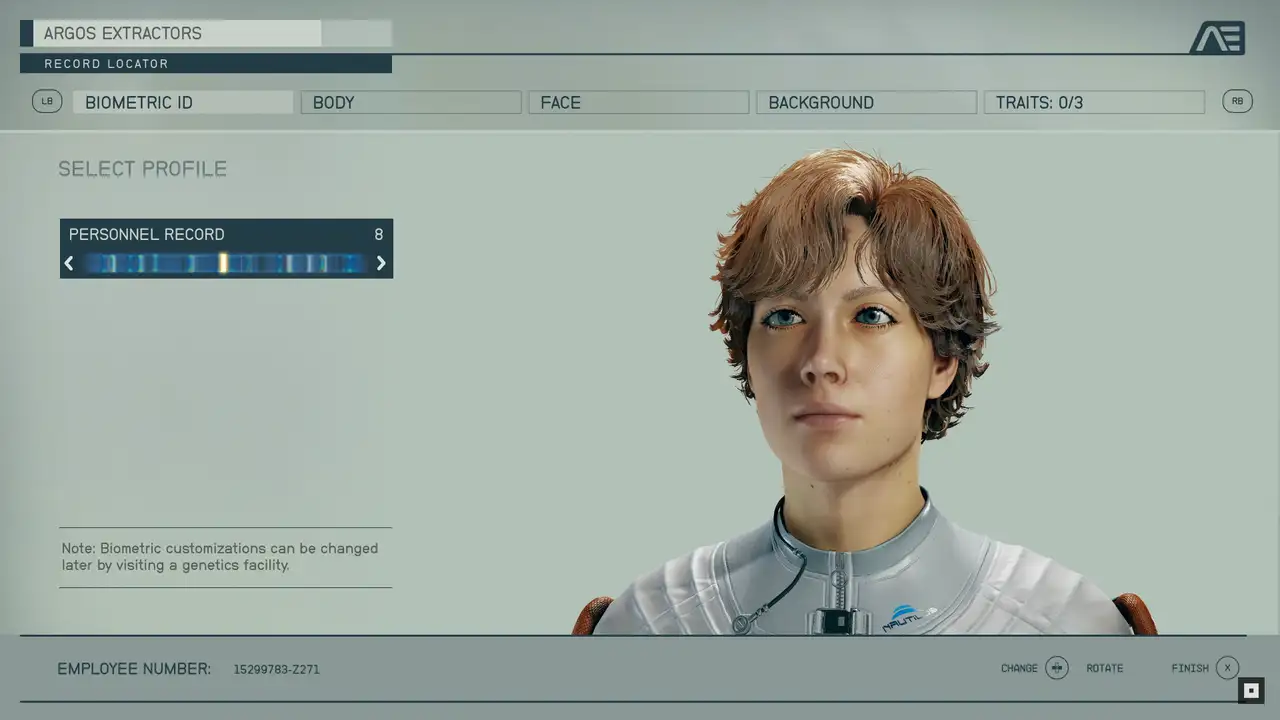
Task: Open the Background tab
Action: (x=866, y=102)
